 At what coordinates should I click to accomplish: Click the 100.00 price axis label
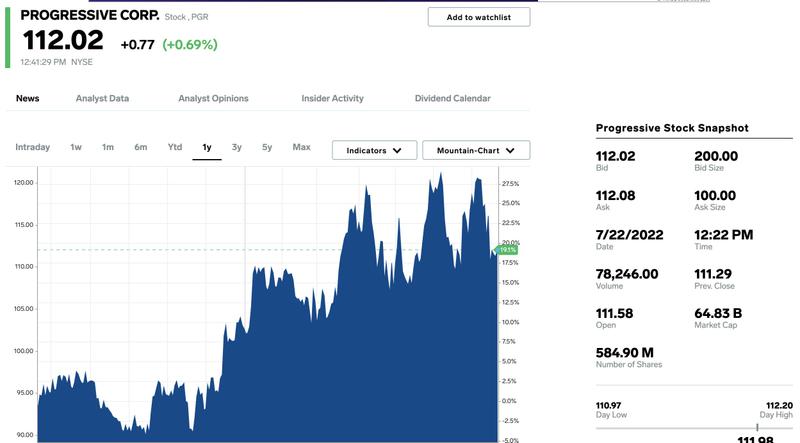click(23, 351)
